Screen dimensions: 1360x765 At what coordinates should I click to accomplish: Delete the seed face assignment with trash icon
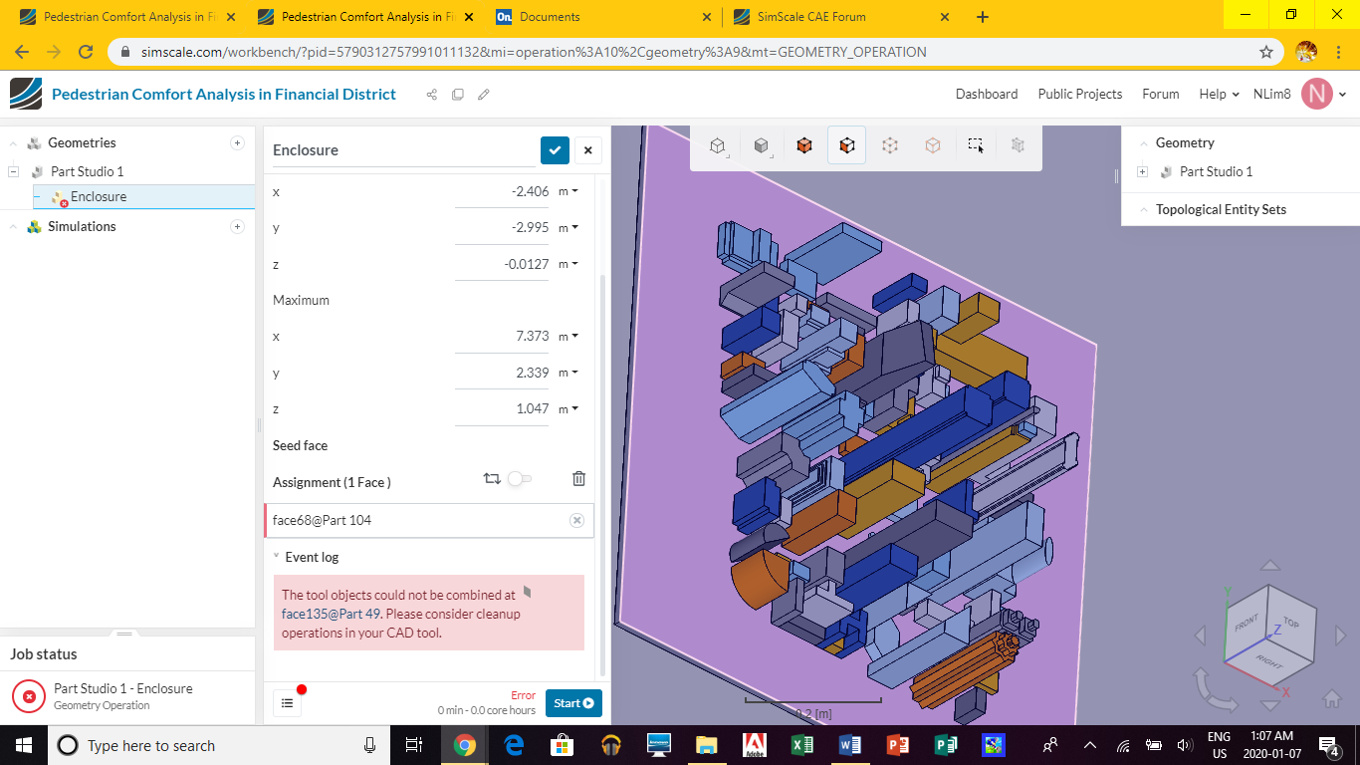tap(578, 479)
